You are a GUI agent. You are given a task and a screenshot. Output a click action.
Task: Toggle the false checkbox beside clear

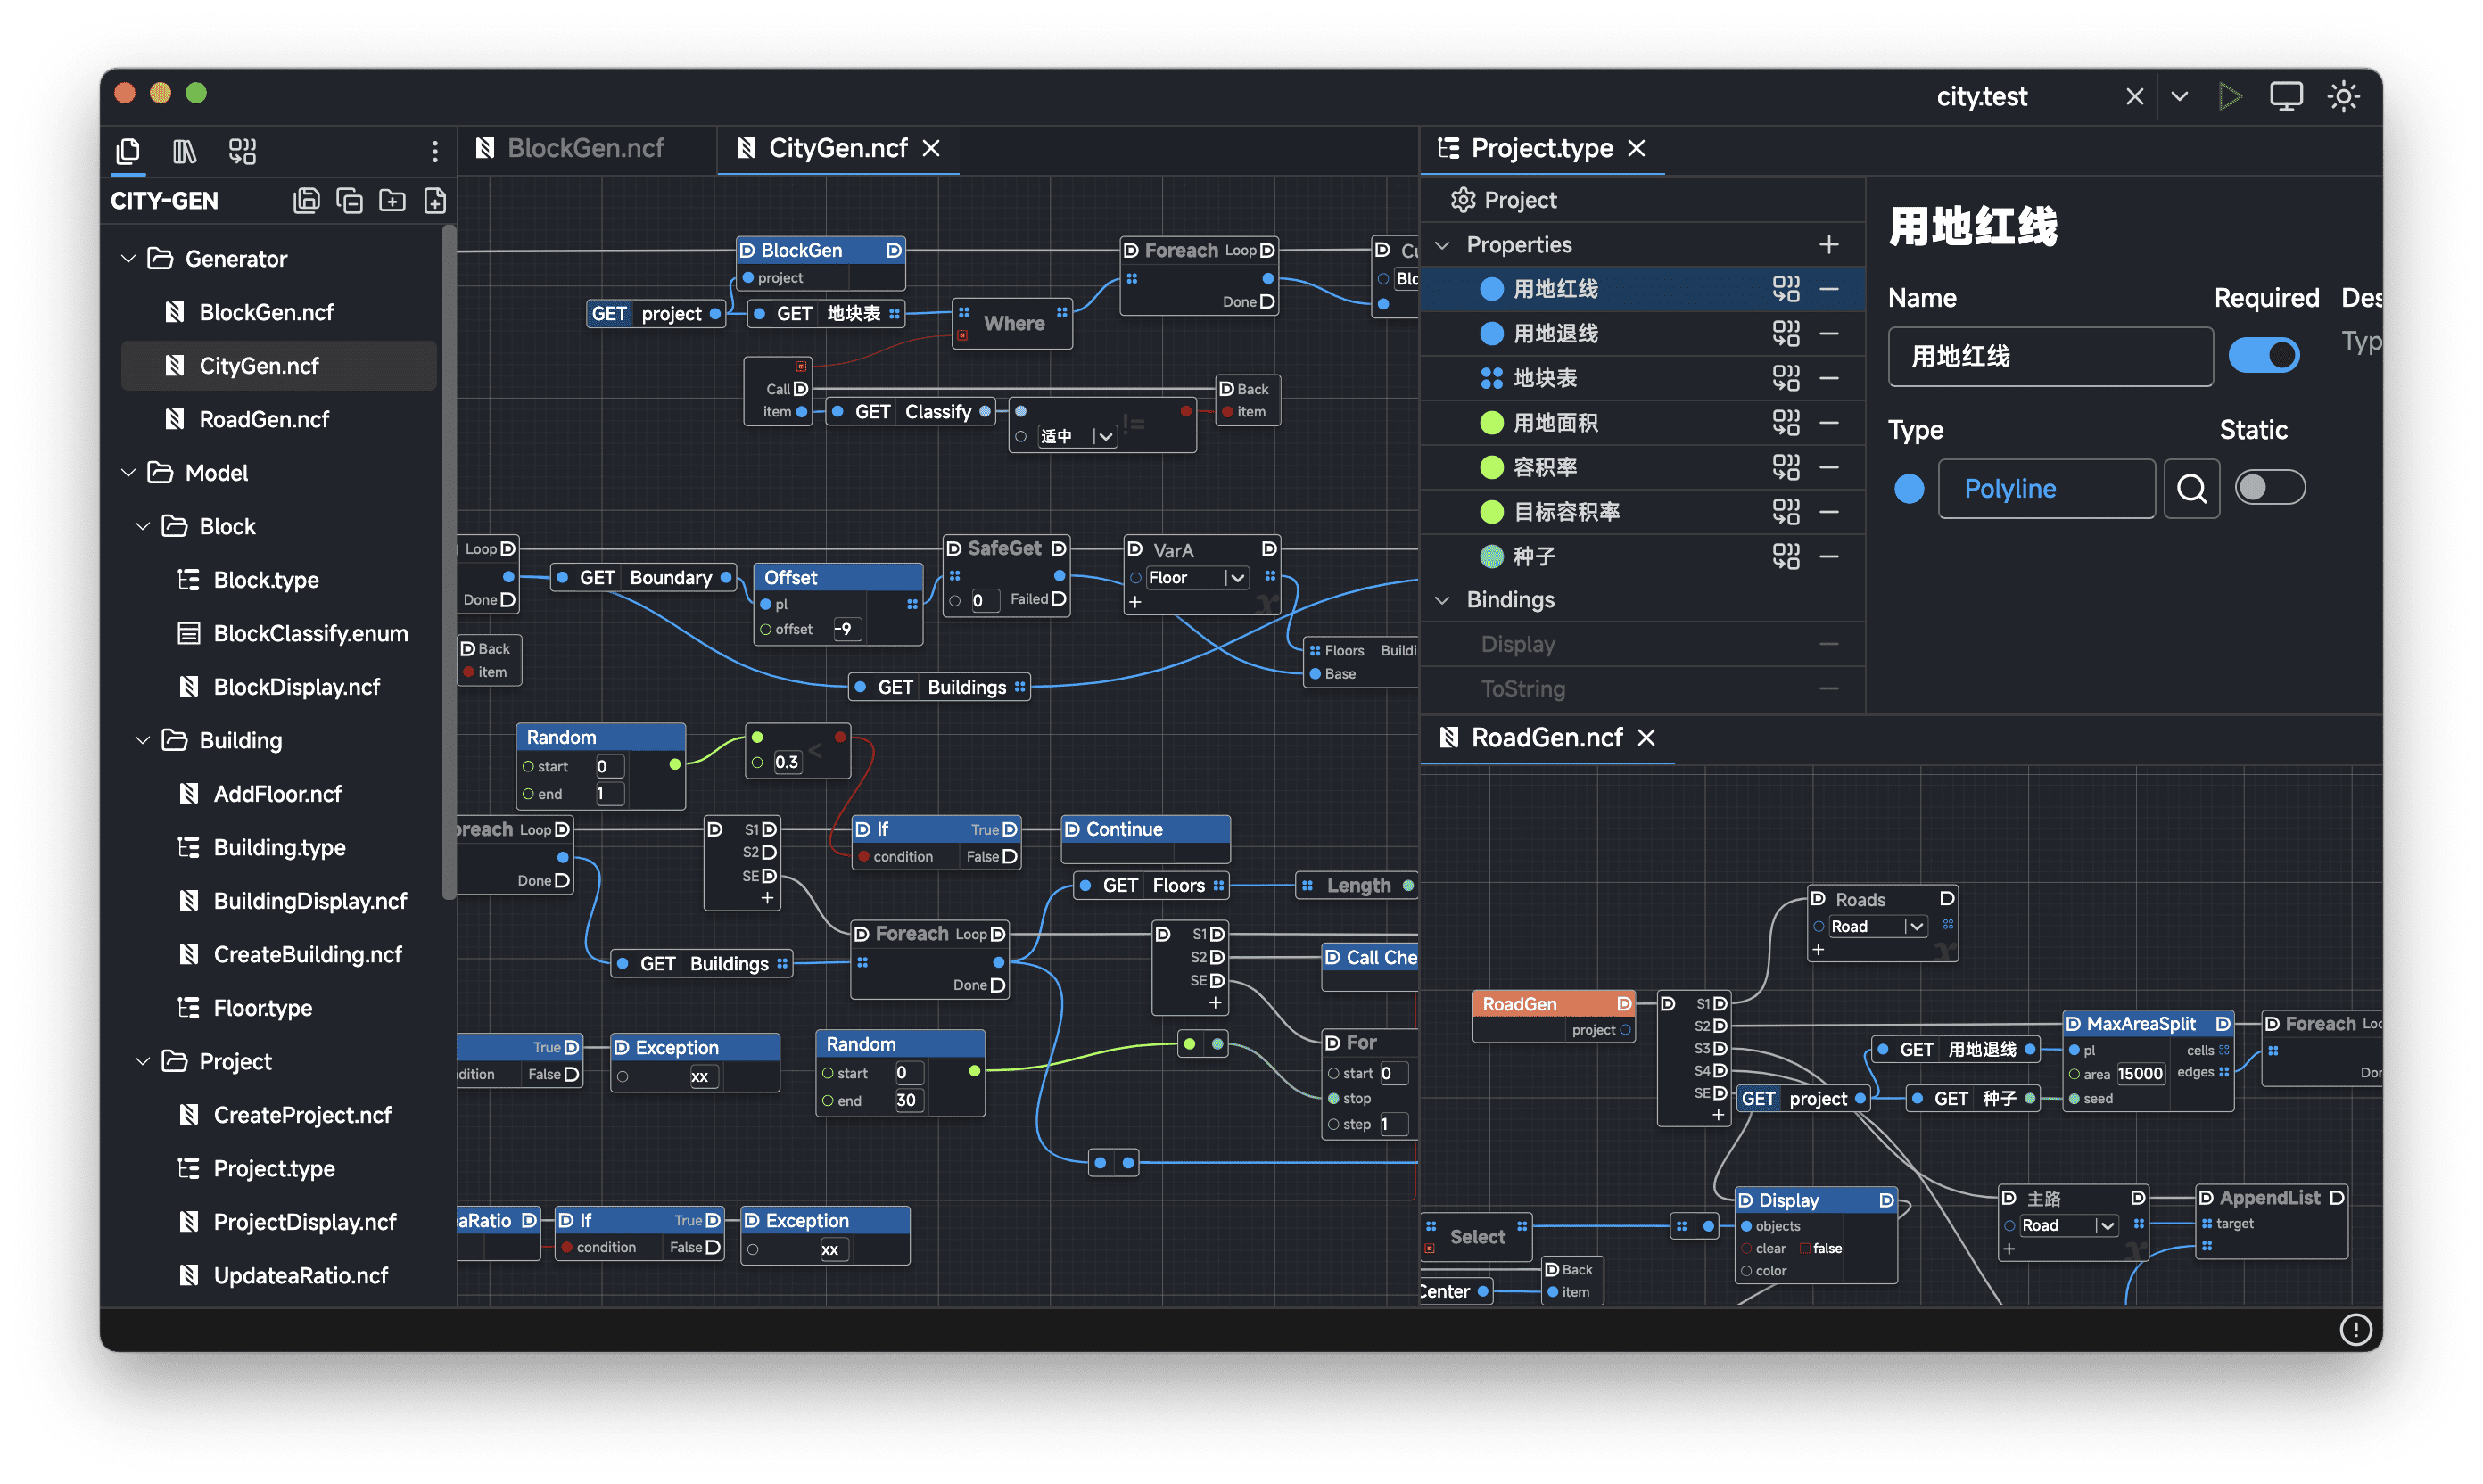(x=1805, y=1248)
